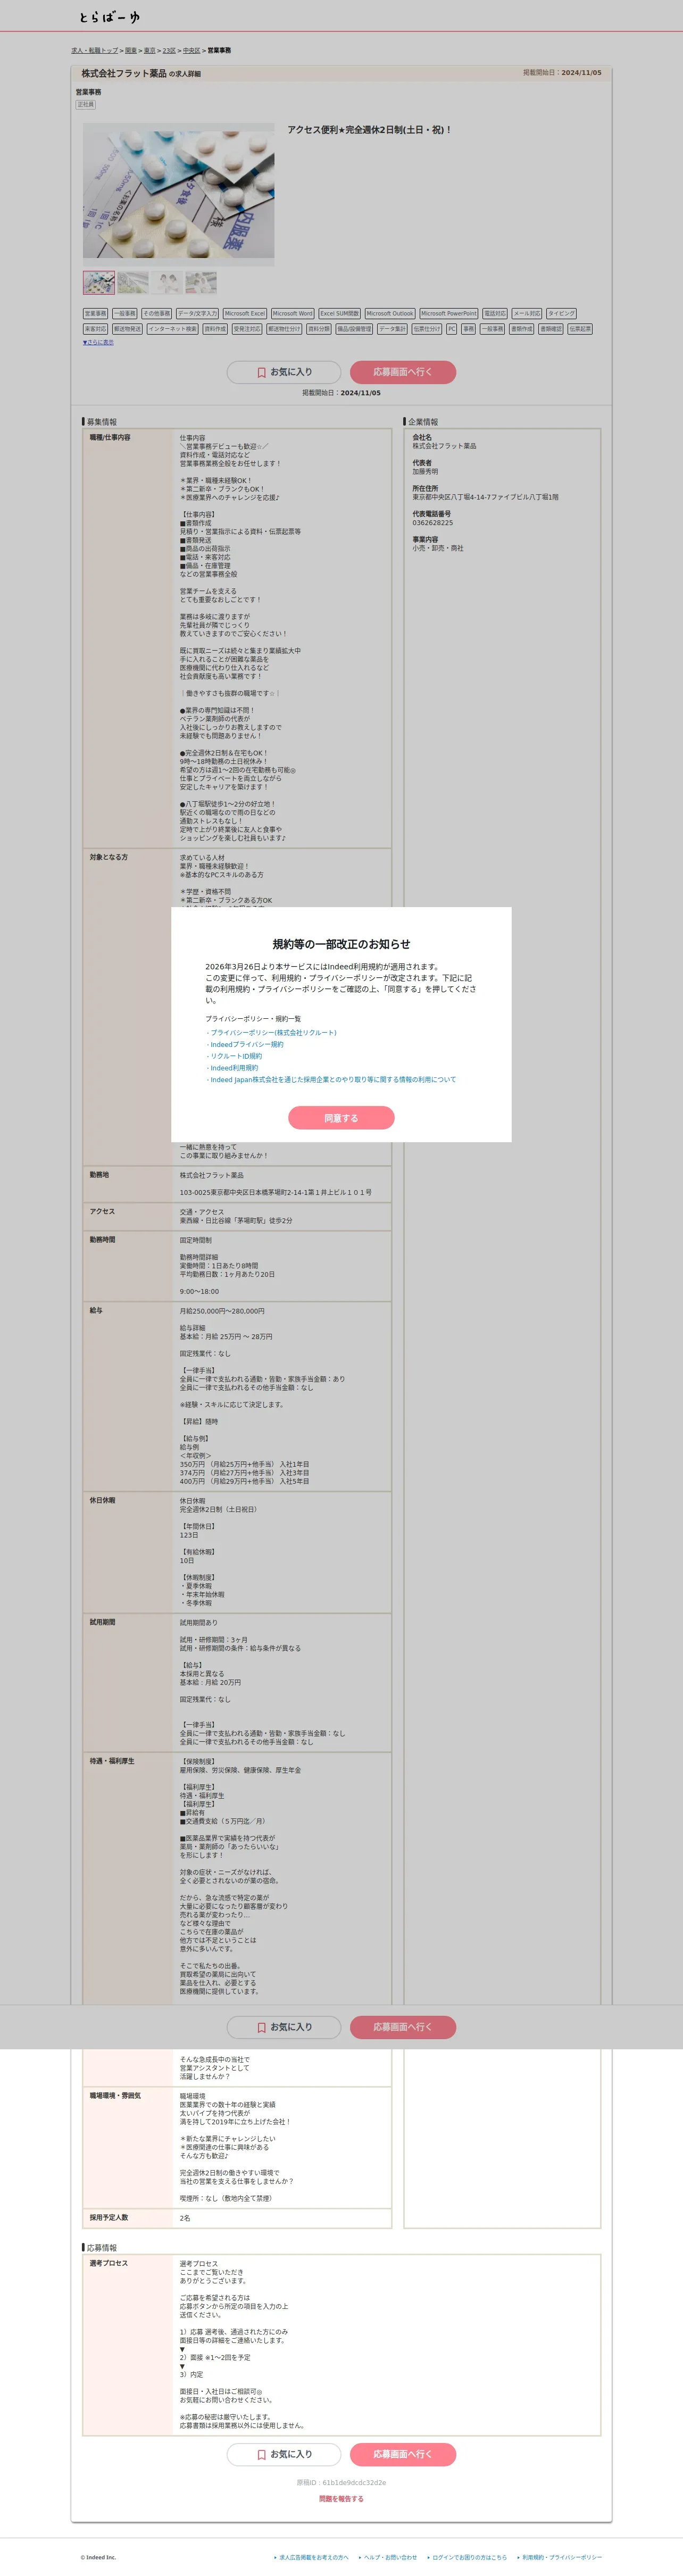Click the PC tag chip

452,329
